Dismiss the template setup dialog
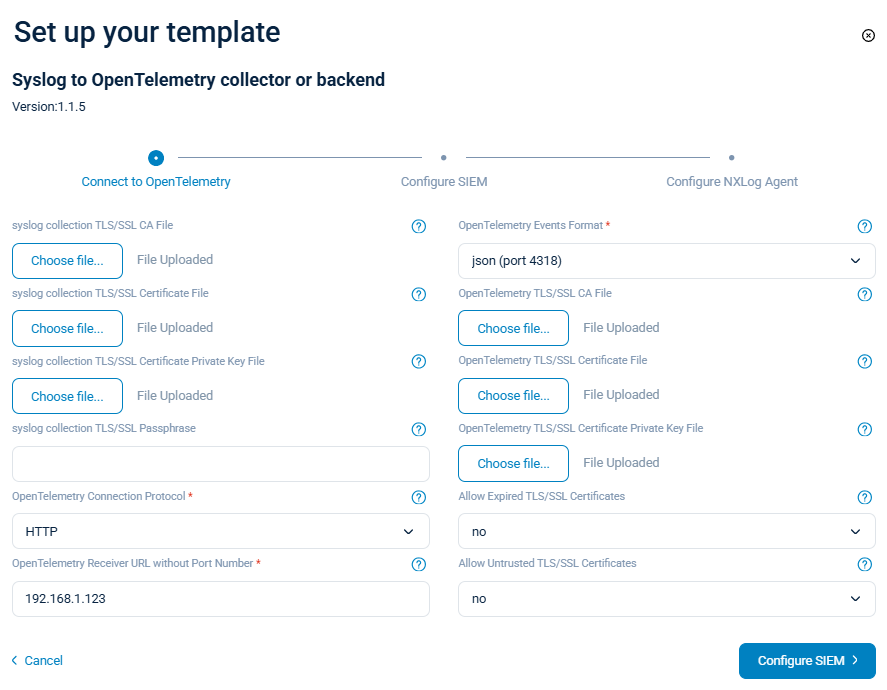 coord(867,35)
